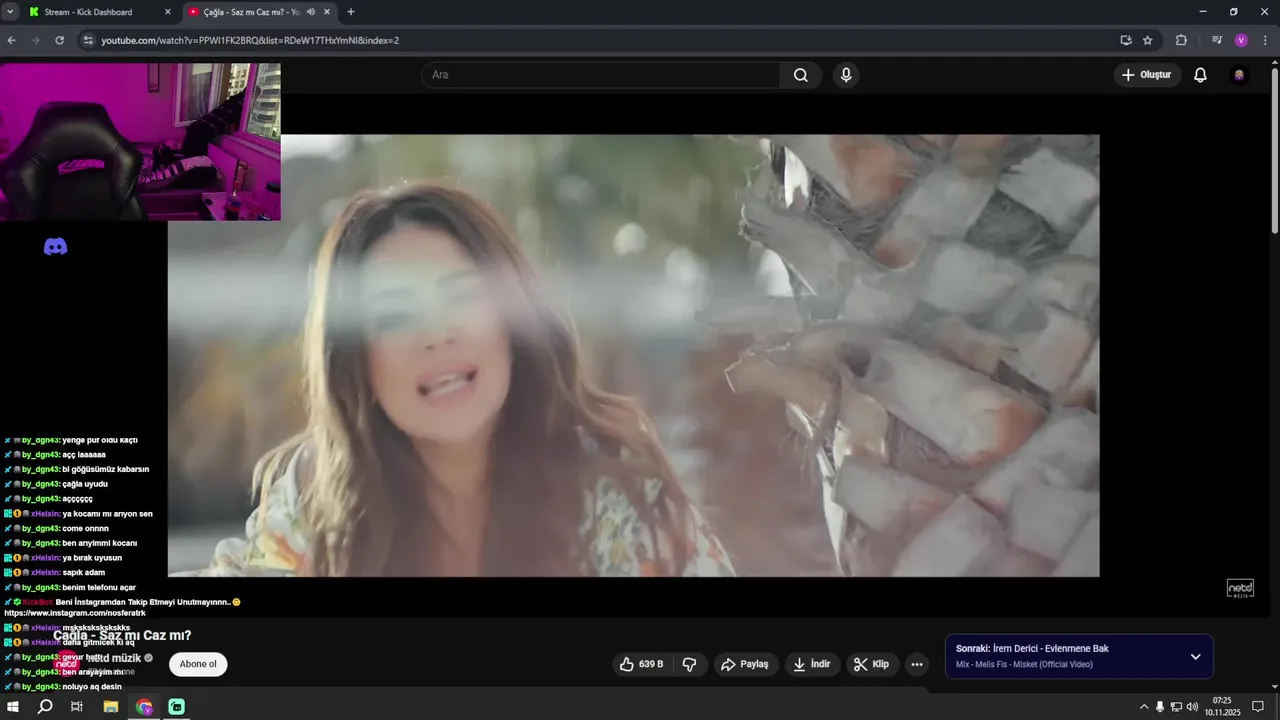Click the Paylaş share button
This screenshot has height=720, width=1280.
[x=745, y=664]
